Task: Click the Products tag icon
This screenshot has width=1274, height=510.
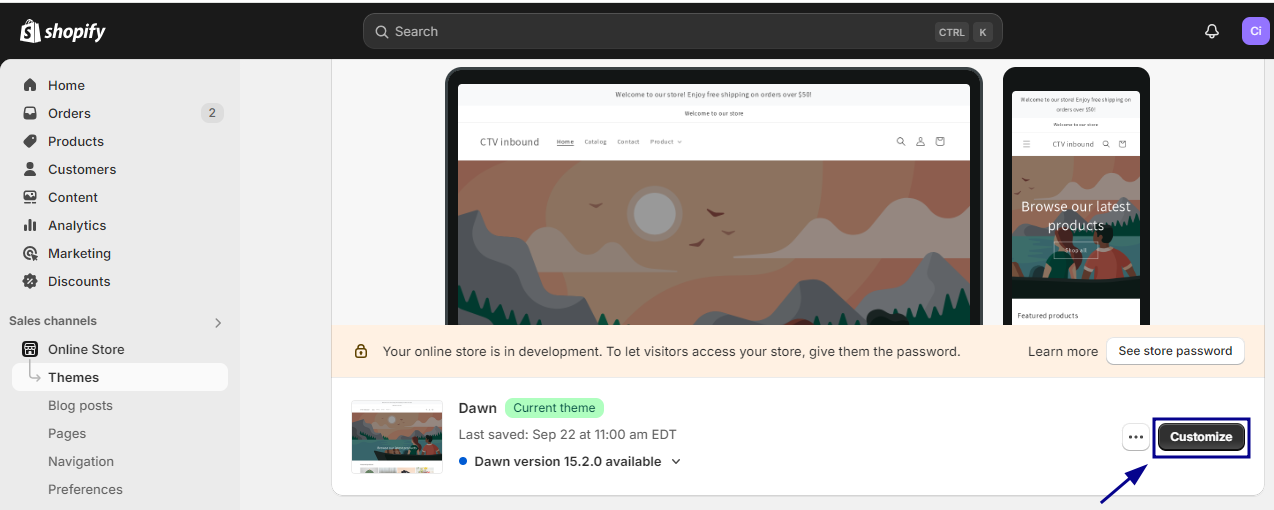Action: pos(30,141)
